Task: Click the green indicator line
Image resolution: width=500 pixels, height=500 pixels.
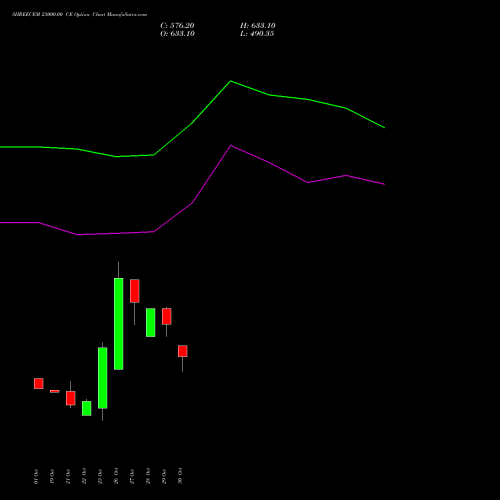Action: [192, 124]
